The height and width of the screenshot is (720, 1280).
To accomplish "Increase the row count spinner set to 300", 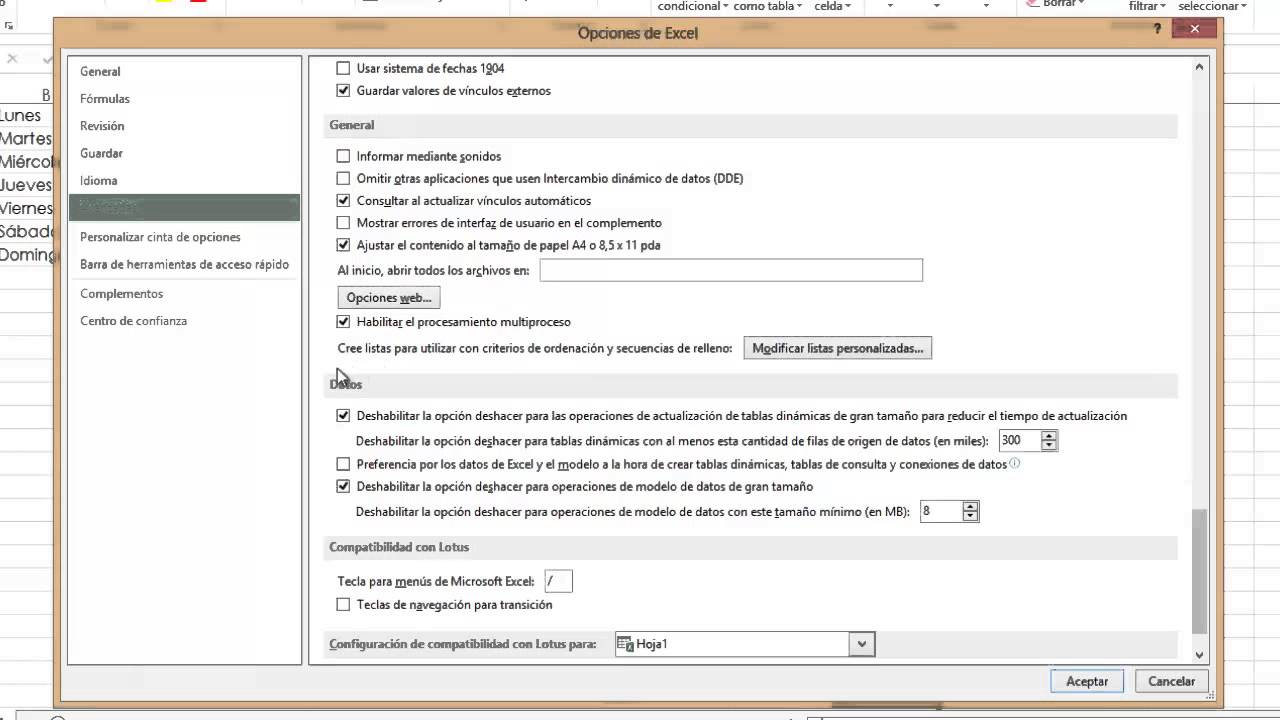I will tap(1048, 436).
